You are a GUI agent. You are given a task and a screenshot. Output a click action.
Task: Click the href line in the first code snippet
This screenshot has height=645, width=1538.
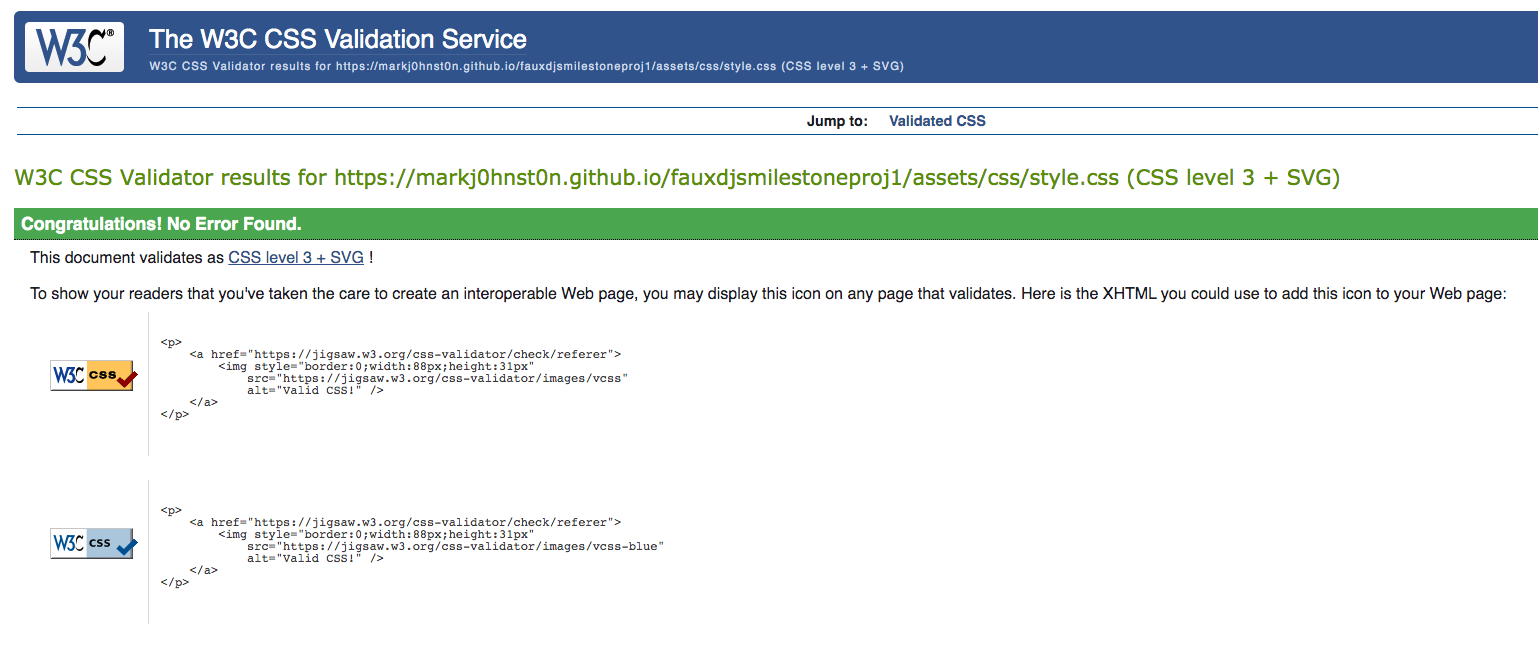[405, 354]
